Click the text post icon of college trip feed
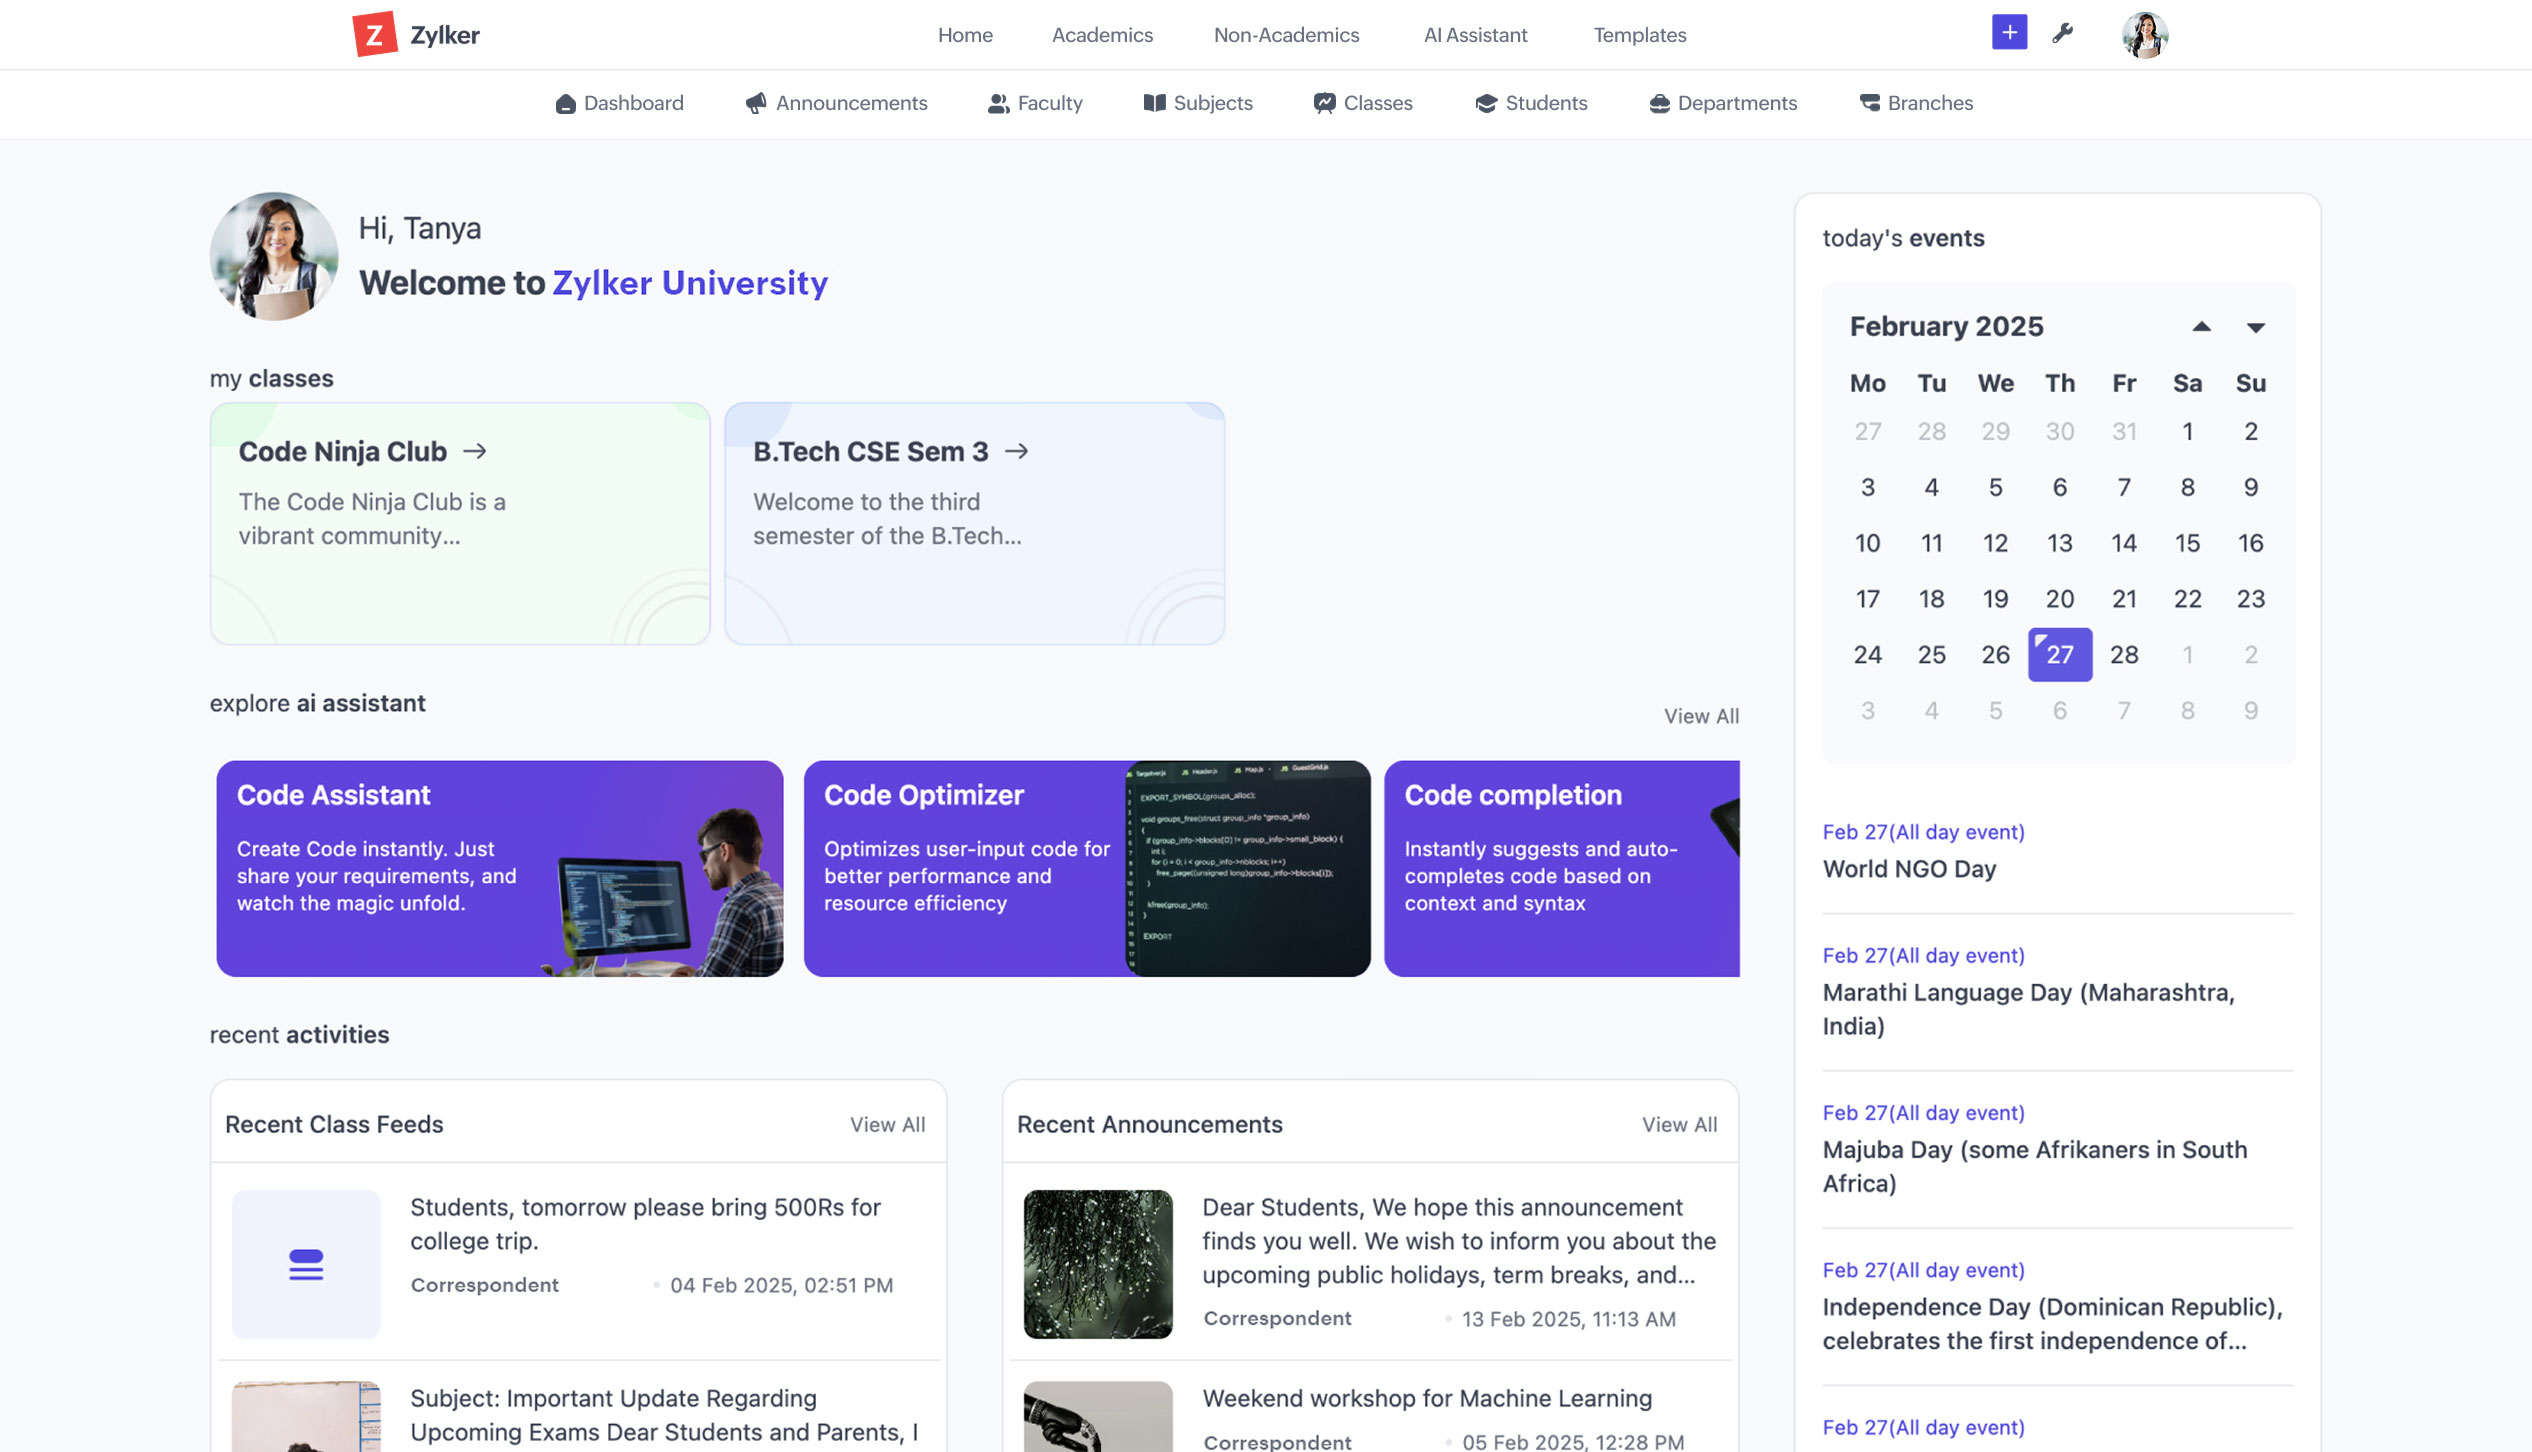Screen dimensions: 2532x1452 click(x=306, y=1264)
